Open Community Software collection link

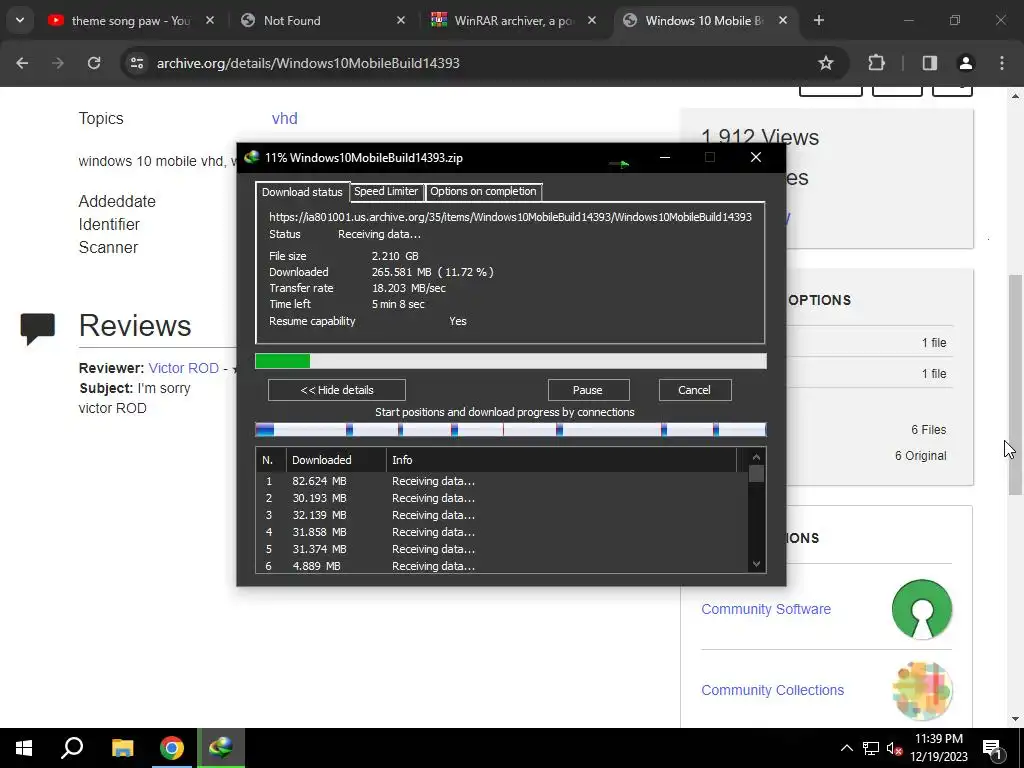click(x=766, y=609)
